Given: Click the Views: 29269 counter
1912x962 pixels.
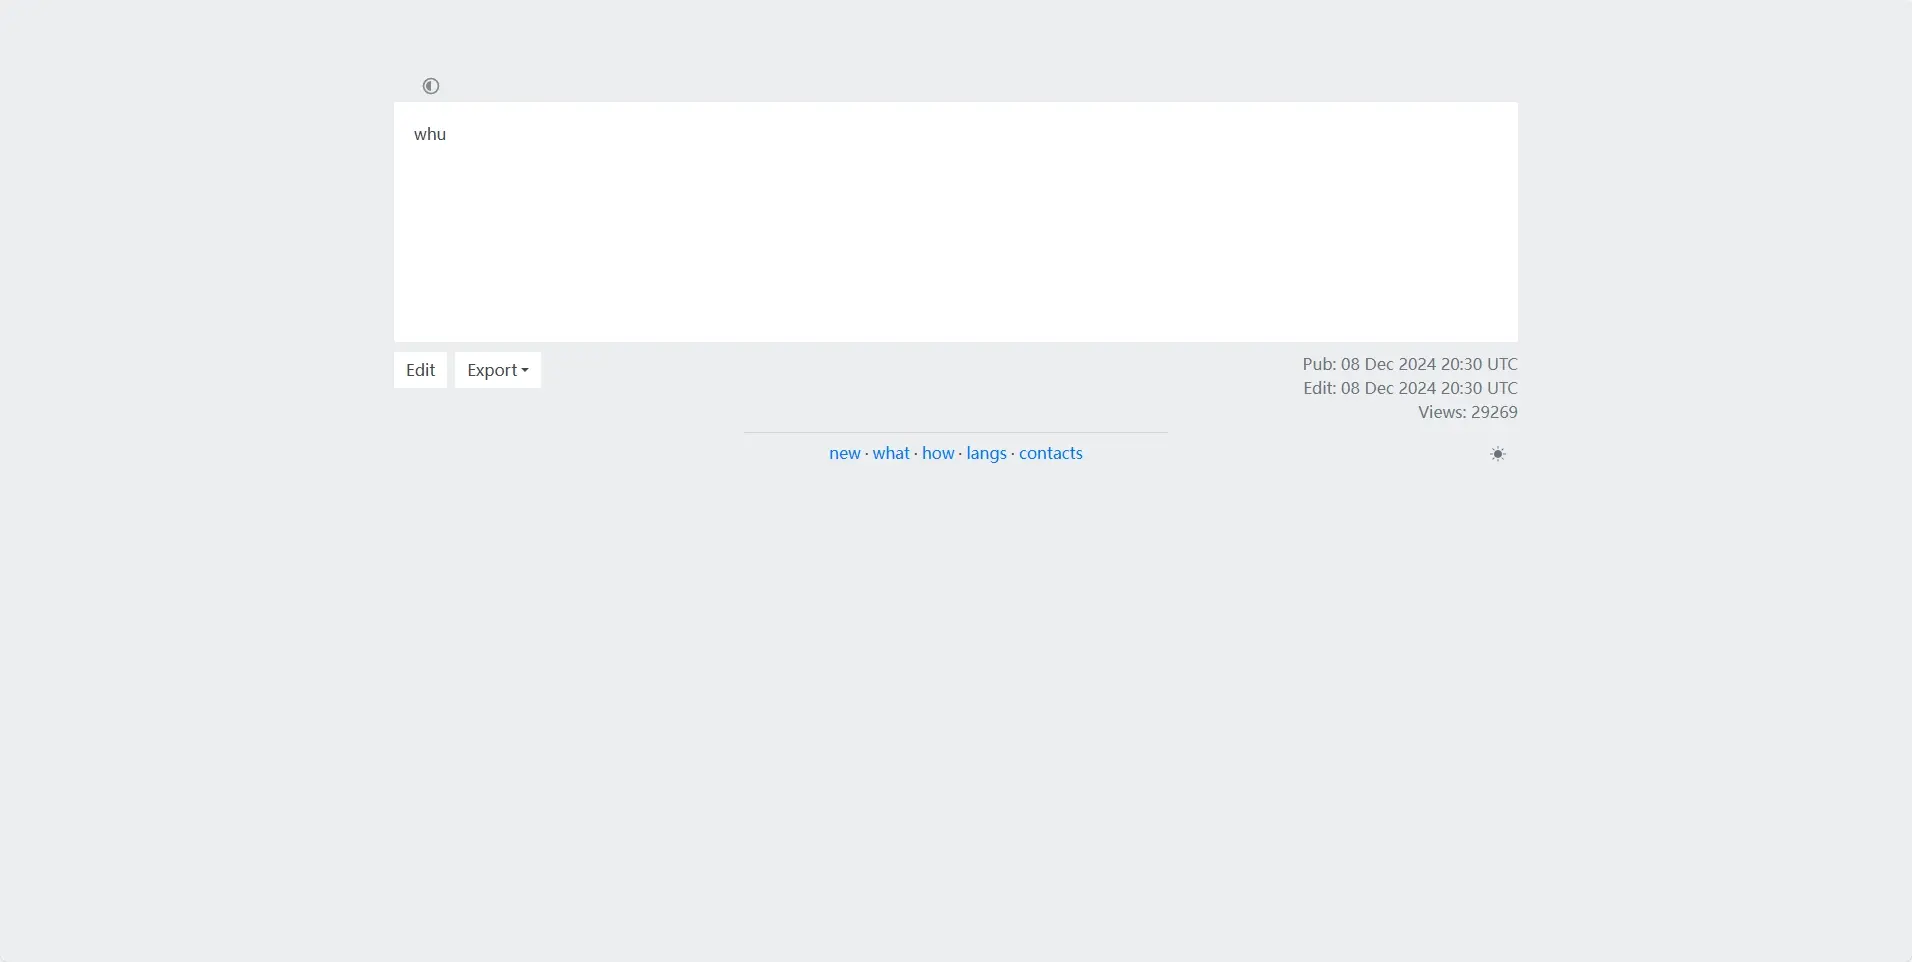Looking at the screenshot, I should click(x=1467, y=412).
